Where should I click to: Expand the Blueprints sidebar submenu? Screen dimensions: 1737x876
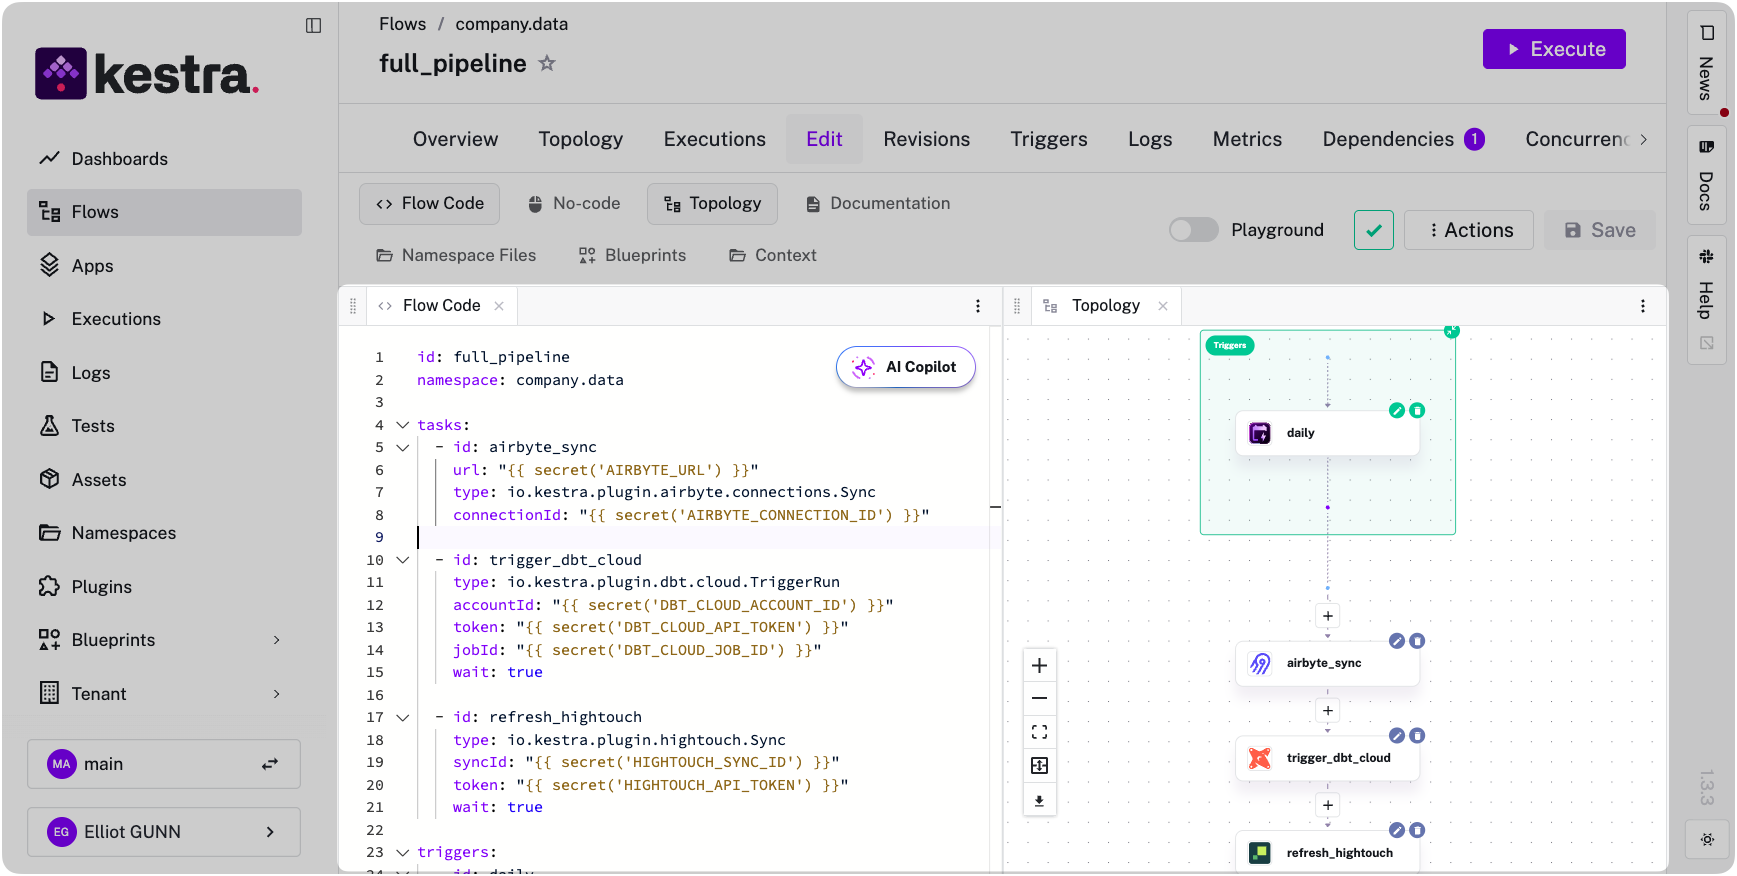[277, 640]
